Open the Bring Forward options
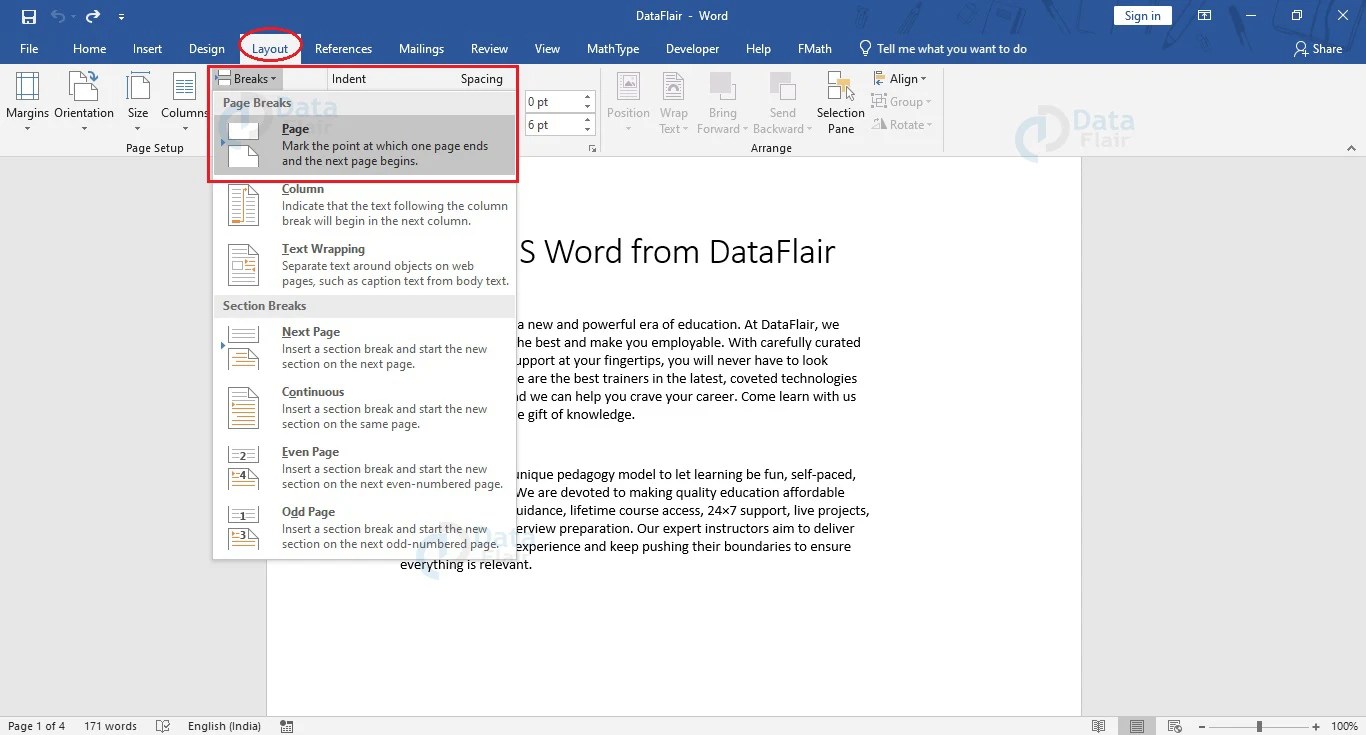 coord(722,103)
